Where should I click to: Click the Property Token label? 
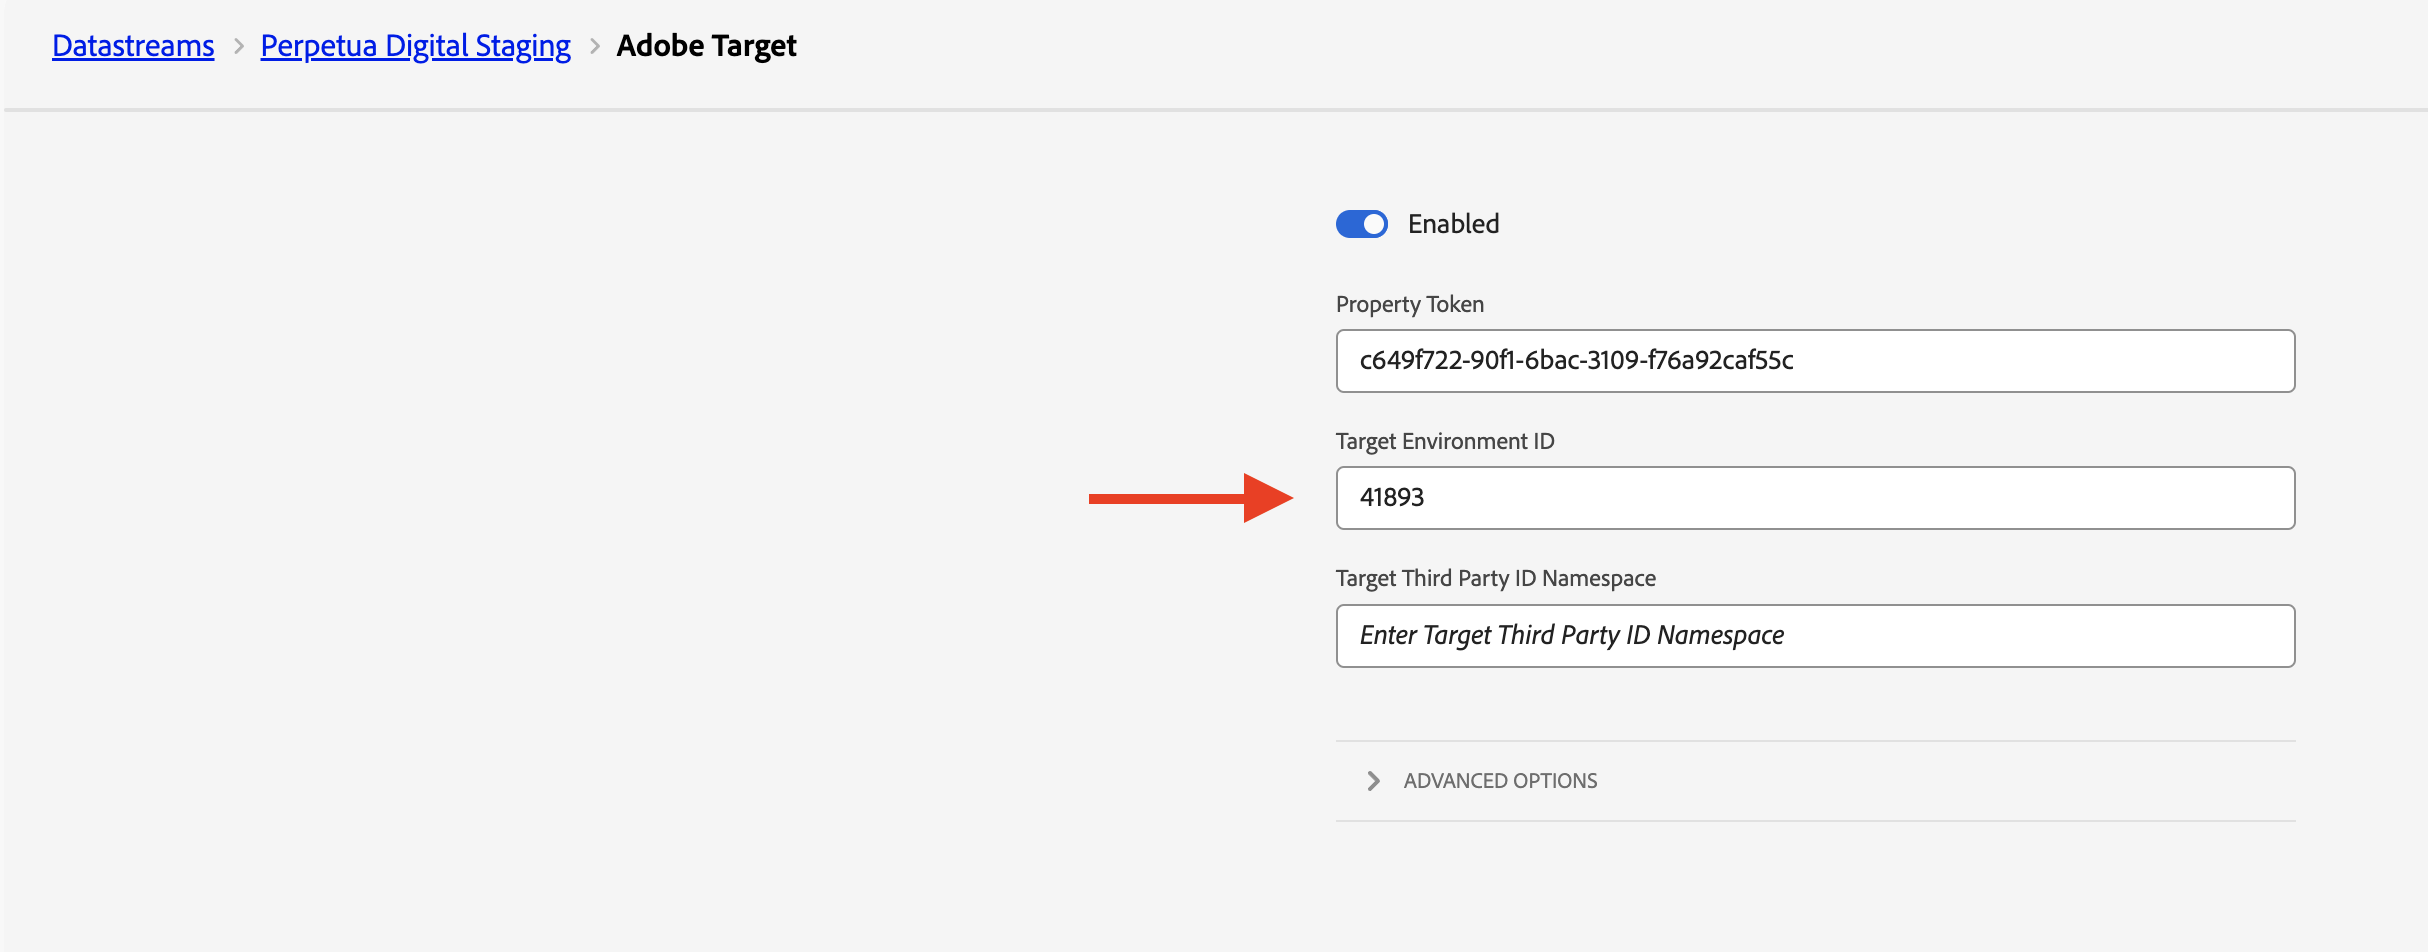(x=1410, y=304)
